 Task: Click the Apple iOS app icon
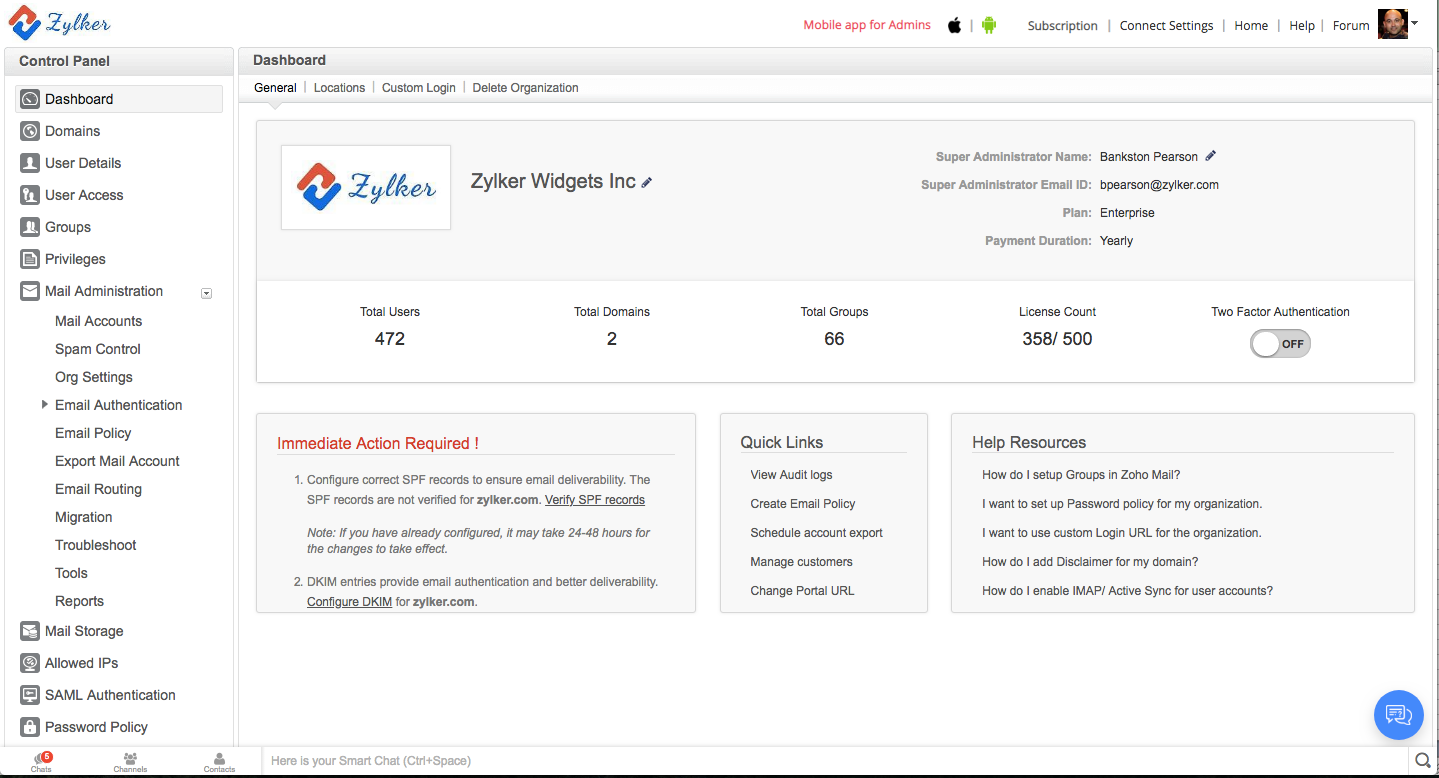(954, 26)
